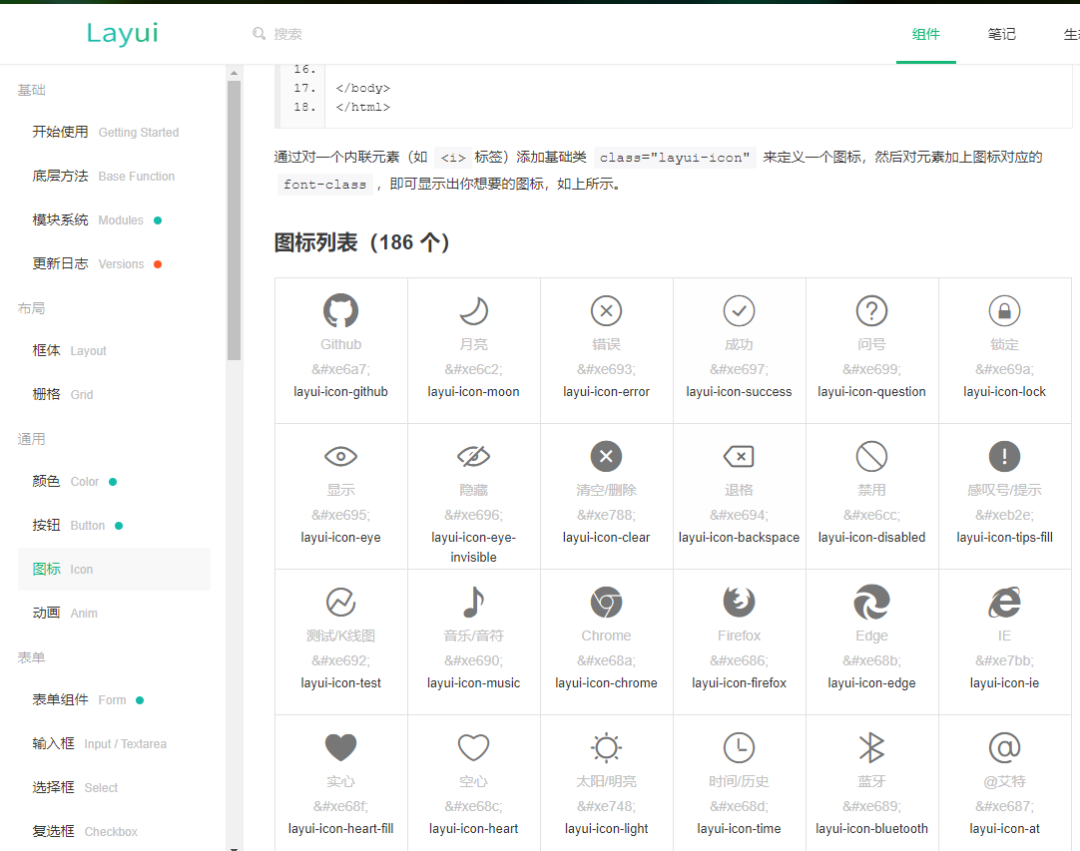Open the 笔记 tab in header
Viewport: 1080px width, 851px height.
click(x=1001, y=34)
